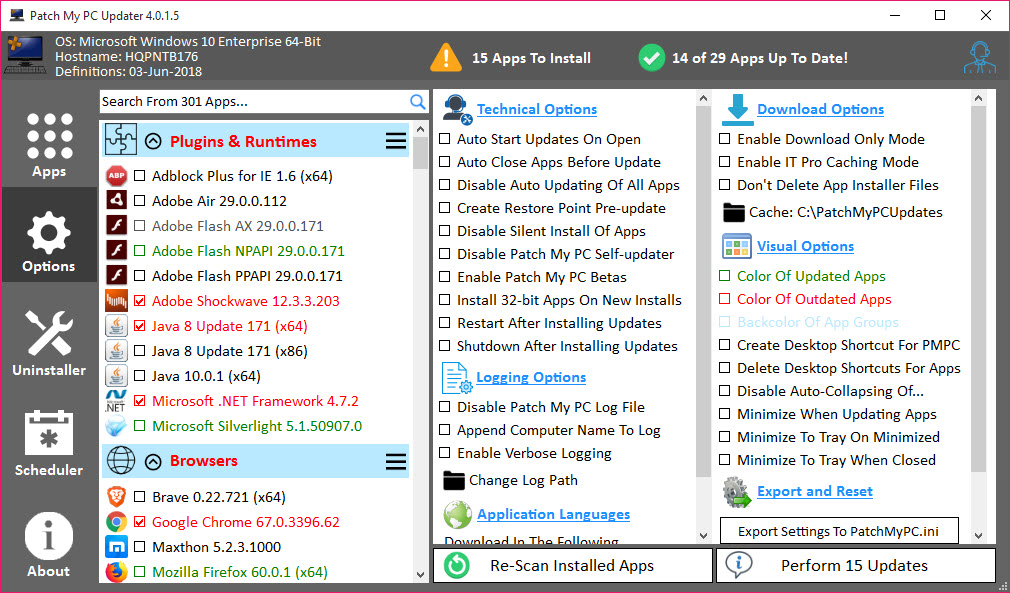Click the globe Browsers group icon
The height and width of the screenshot is (593, 1010).
point(121,460)
